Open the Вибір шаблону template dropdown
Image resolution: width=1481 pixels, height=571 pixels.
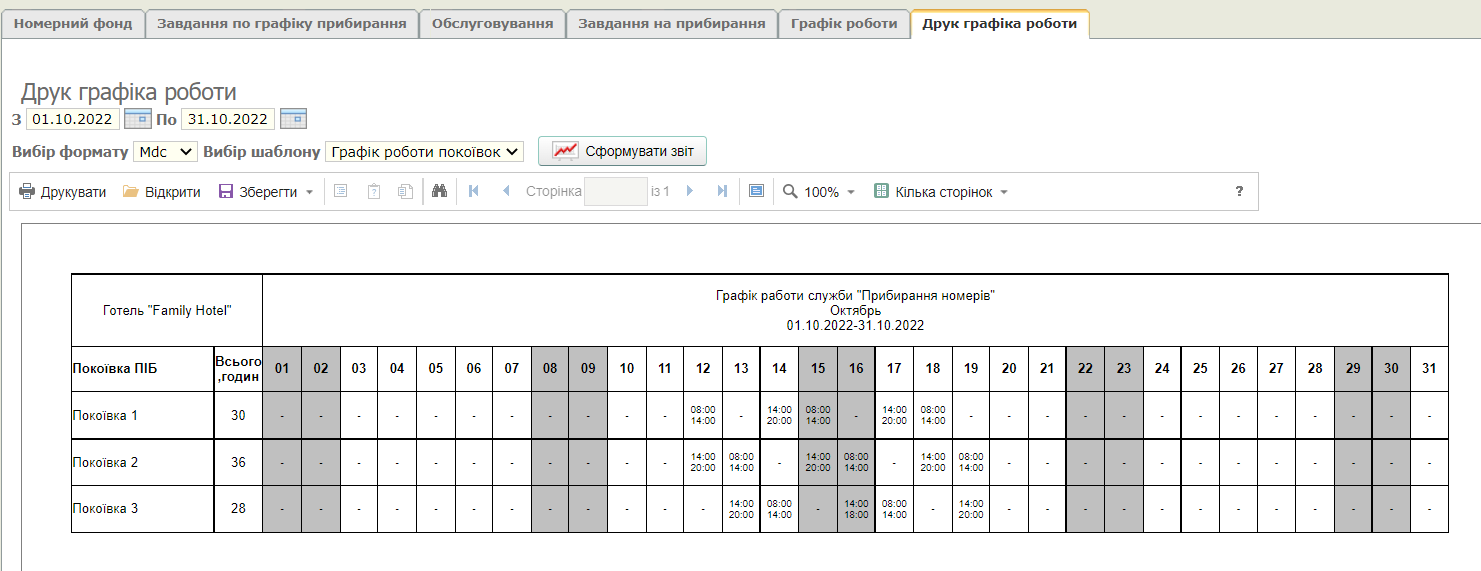point(425,152)
